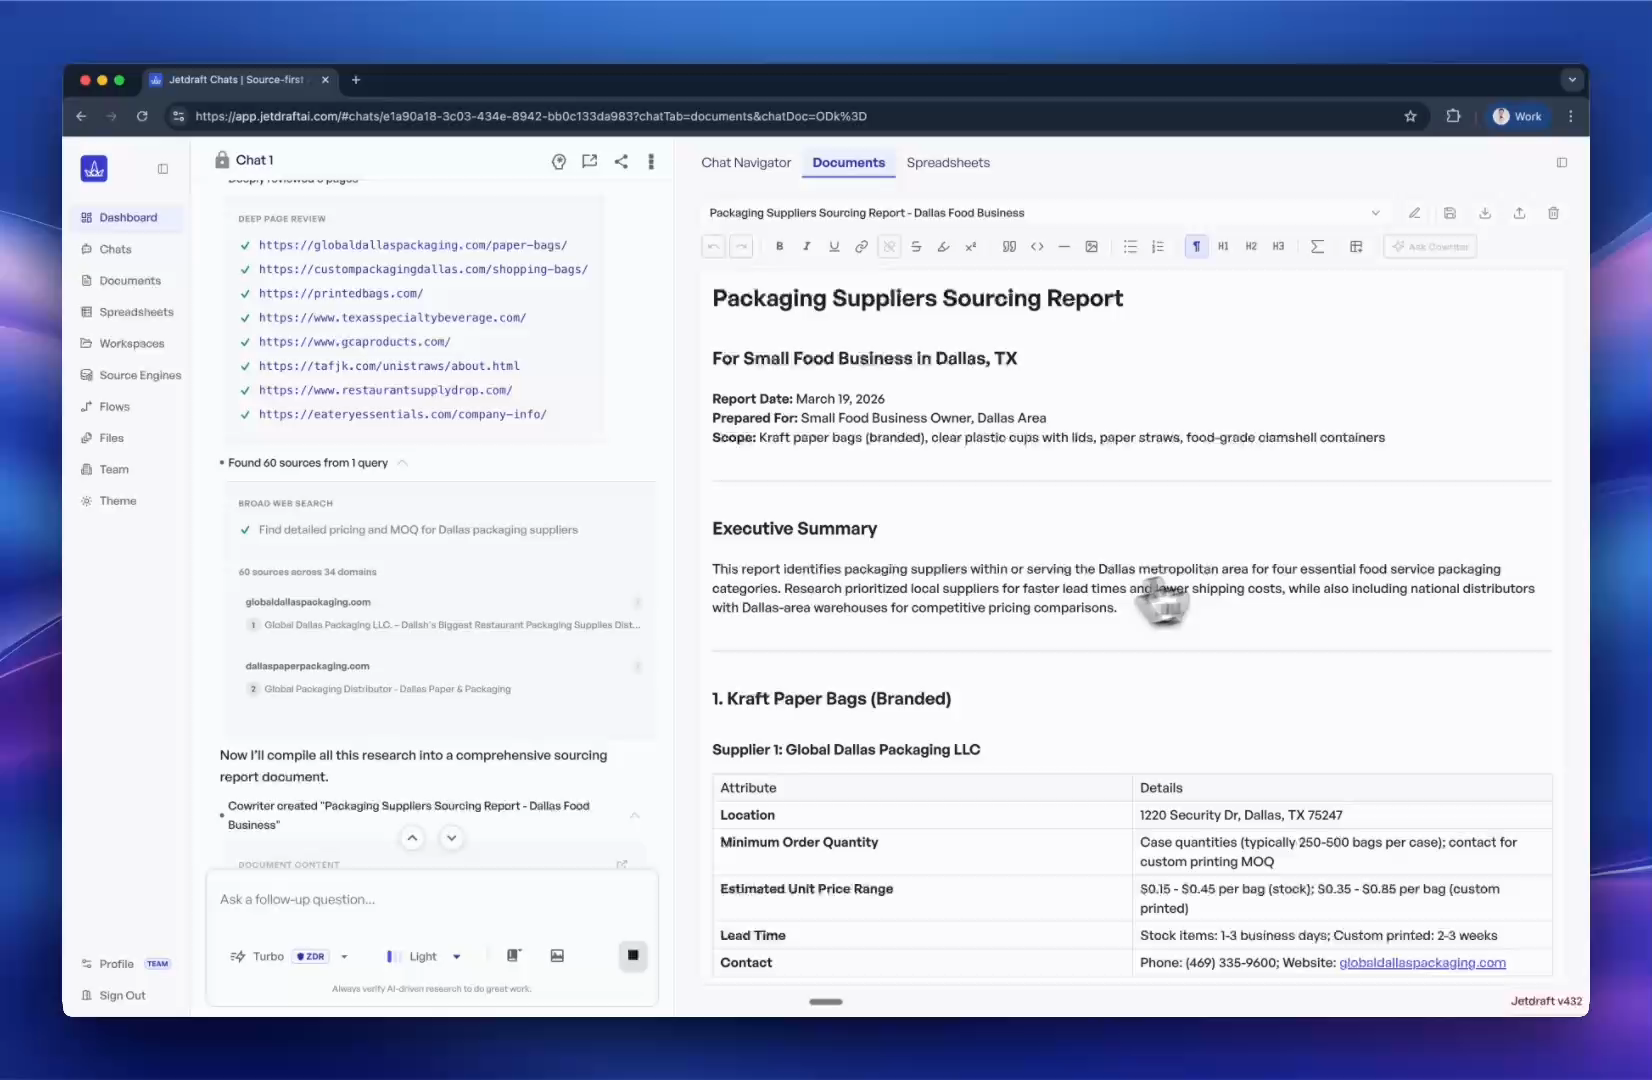Delete the document using the trash icon
The width and height of the screenshot is (1652, 1080).
(1553, 213)
